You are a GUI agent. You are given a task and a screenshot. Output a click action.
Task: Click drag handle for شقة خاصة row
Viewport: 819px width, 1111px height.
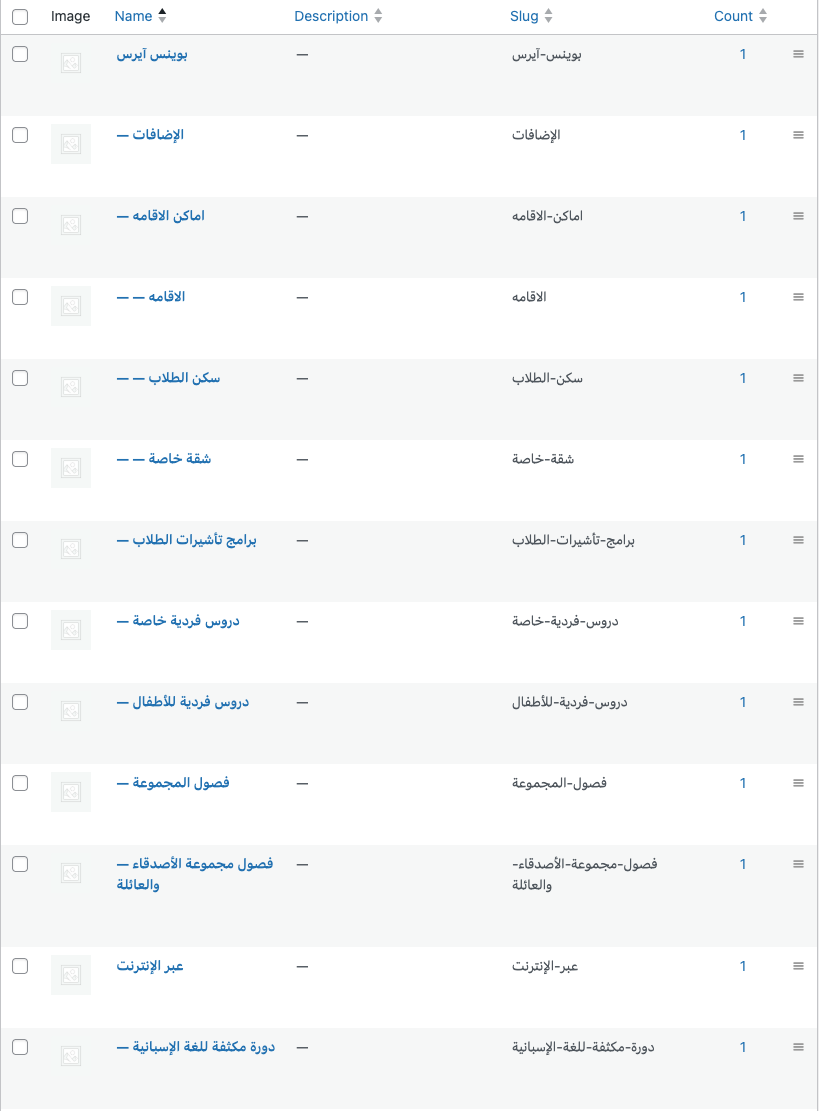click(x=798, y=459)
